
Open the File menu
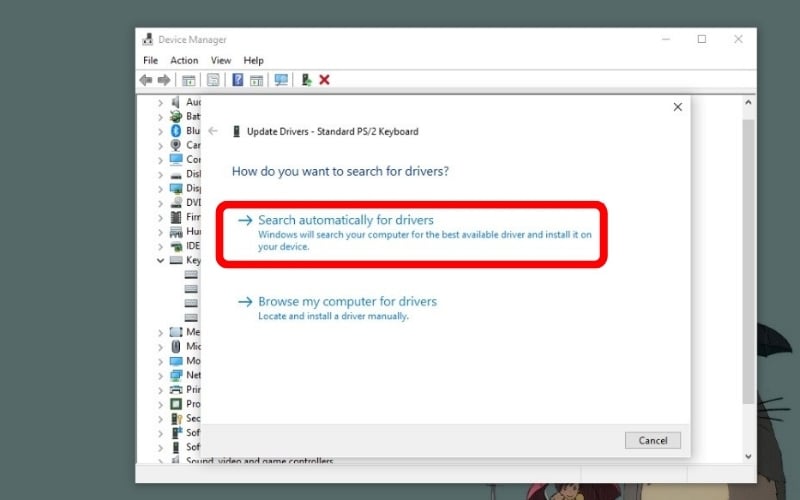coord(151,61)
